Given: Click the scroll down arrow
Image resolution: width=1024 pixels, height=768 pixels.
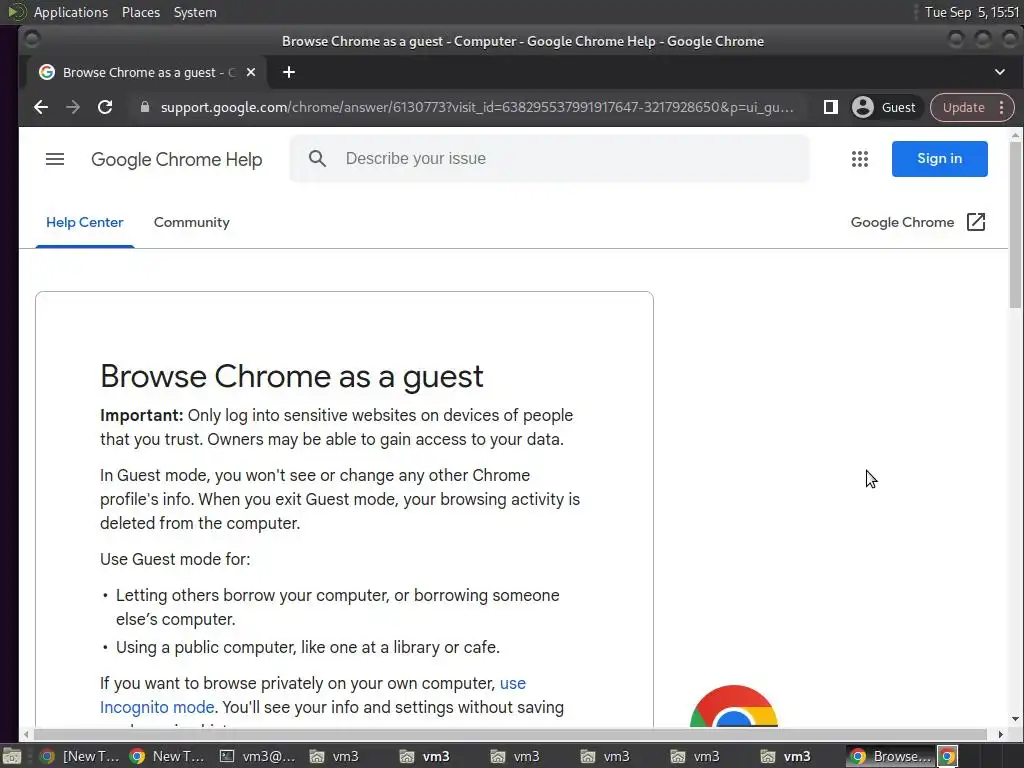Looking at the screenshot, I should [1015, 719].
